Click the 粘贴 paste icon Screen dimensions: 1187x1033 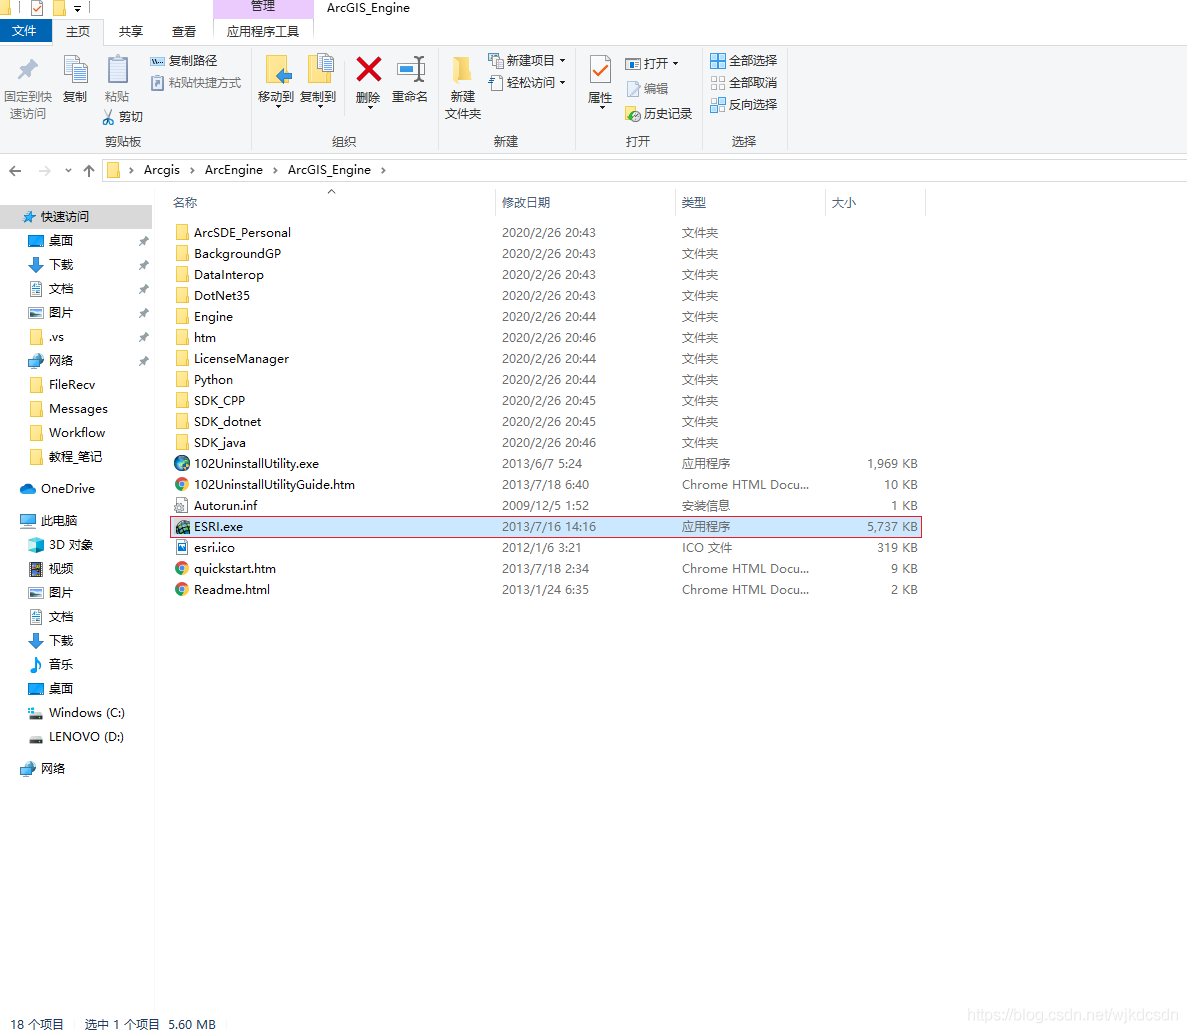[117, 70]
